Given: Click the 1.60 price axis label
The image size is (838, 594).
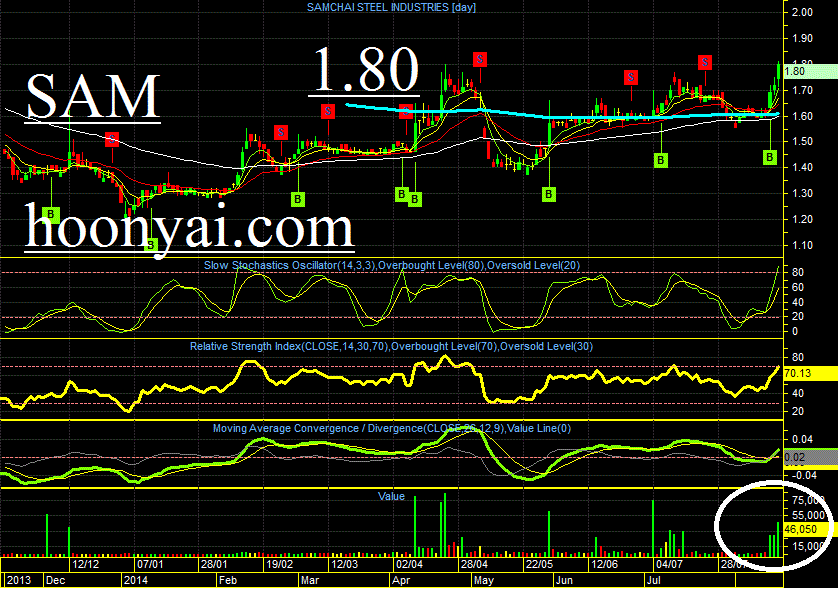Looking at the screenshot, I should point(802,116).
